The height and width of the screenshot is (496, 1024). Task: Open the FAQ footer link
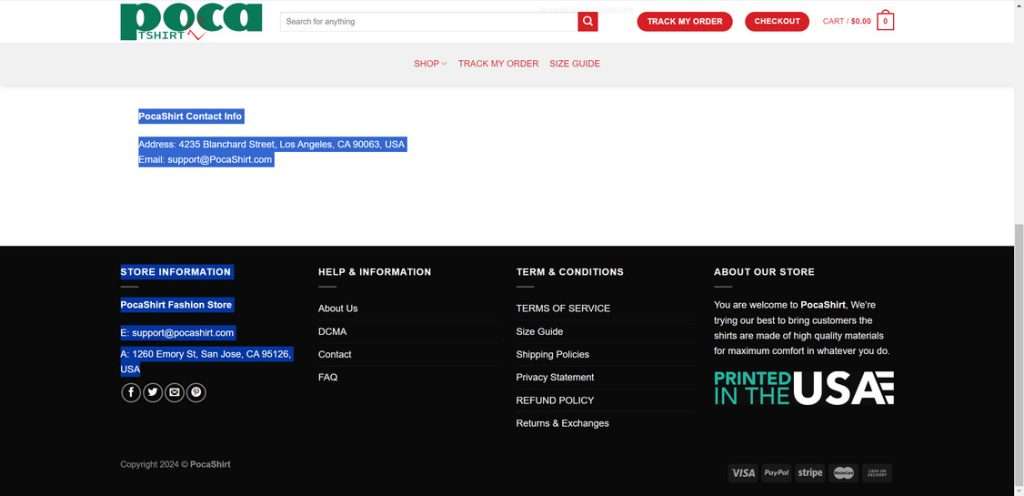(328, 377)
